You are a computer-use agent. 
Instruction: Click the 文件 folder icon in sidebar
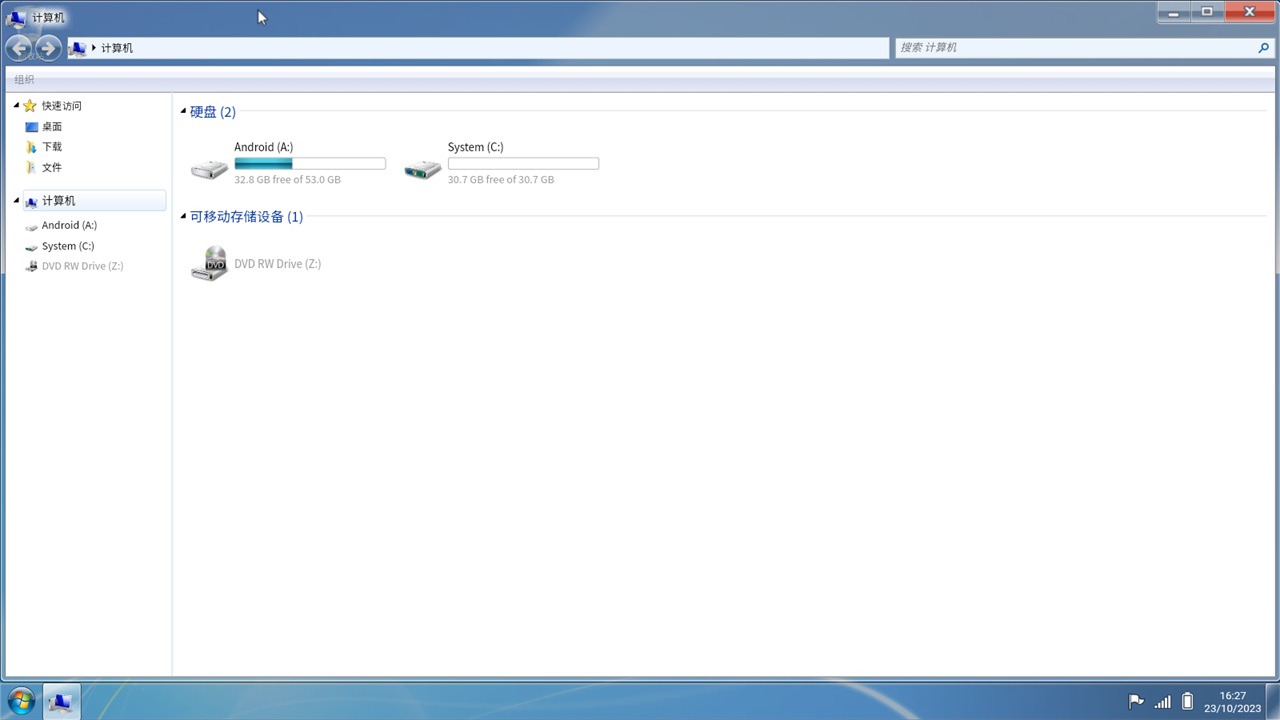point(31,167)
